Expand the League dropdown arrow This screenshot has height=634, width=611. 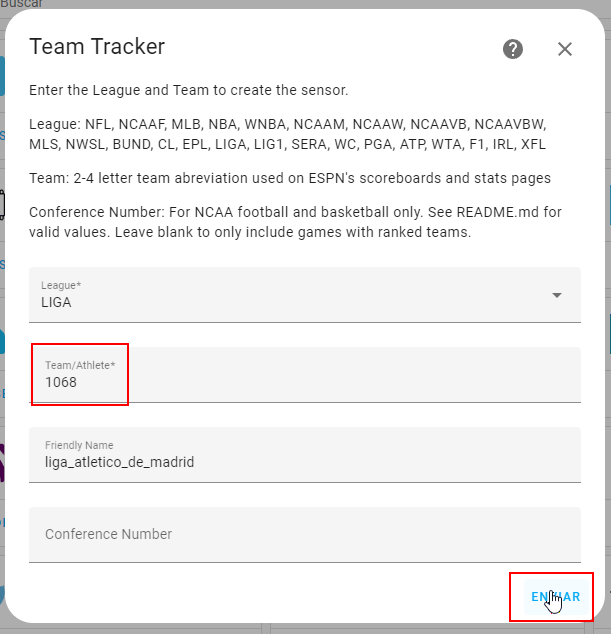[557, 295]
